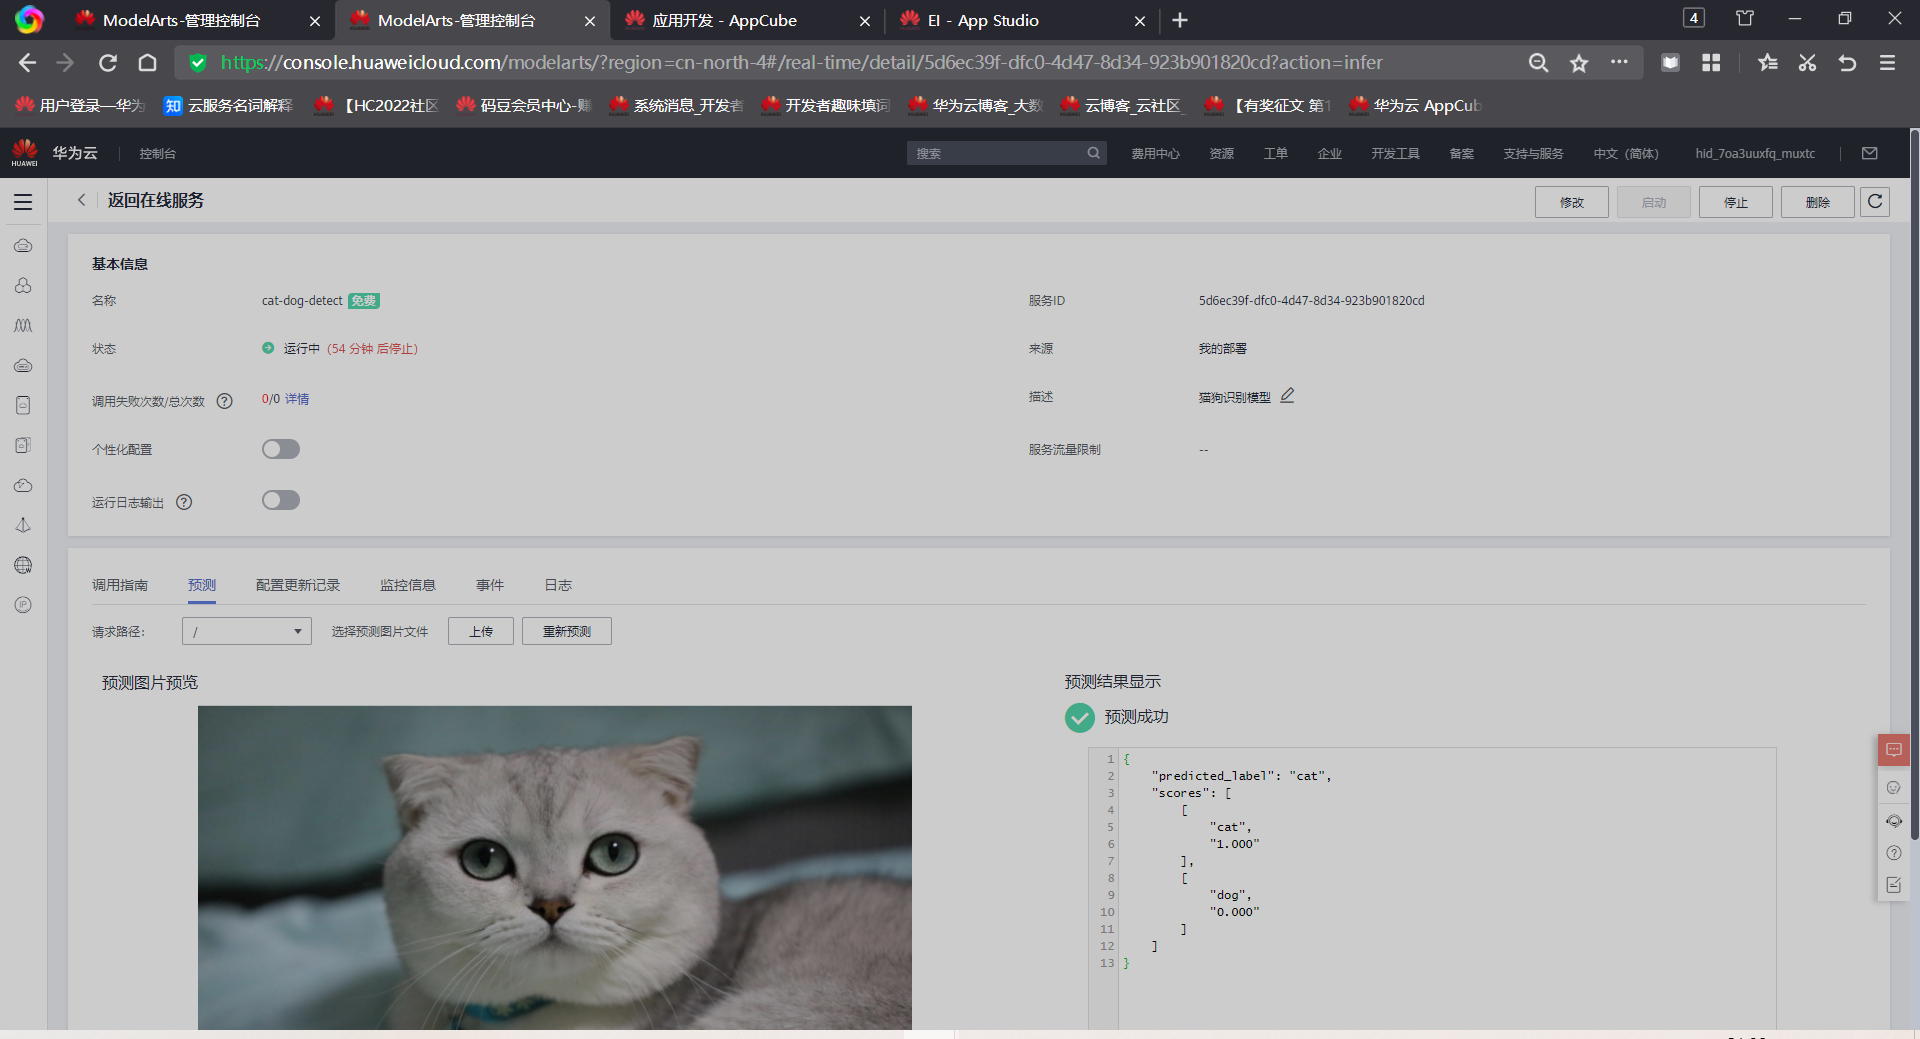
Task: Switch to the 预测 tab
Action: coord(202,585)
